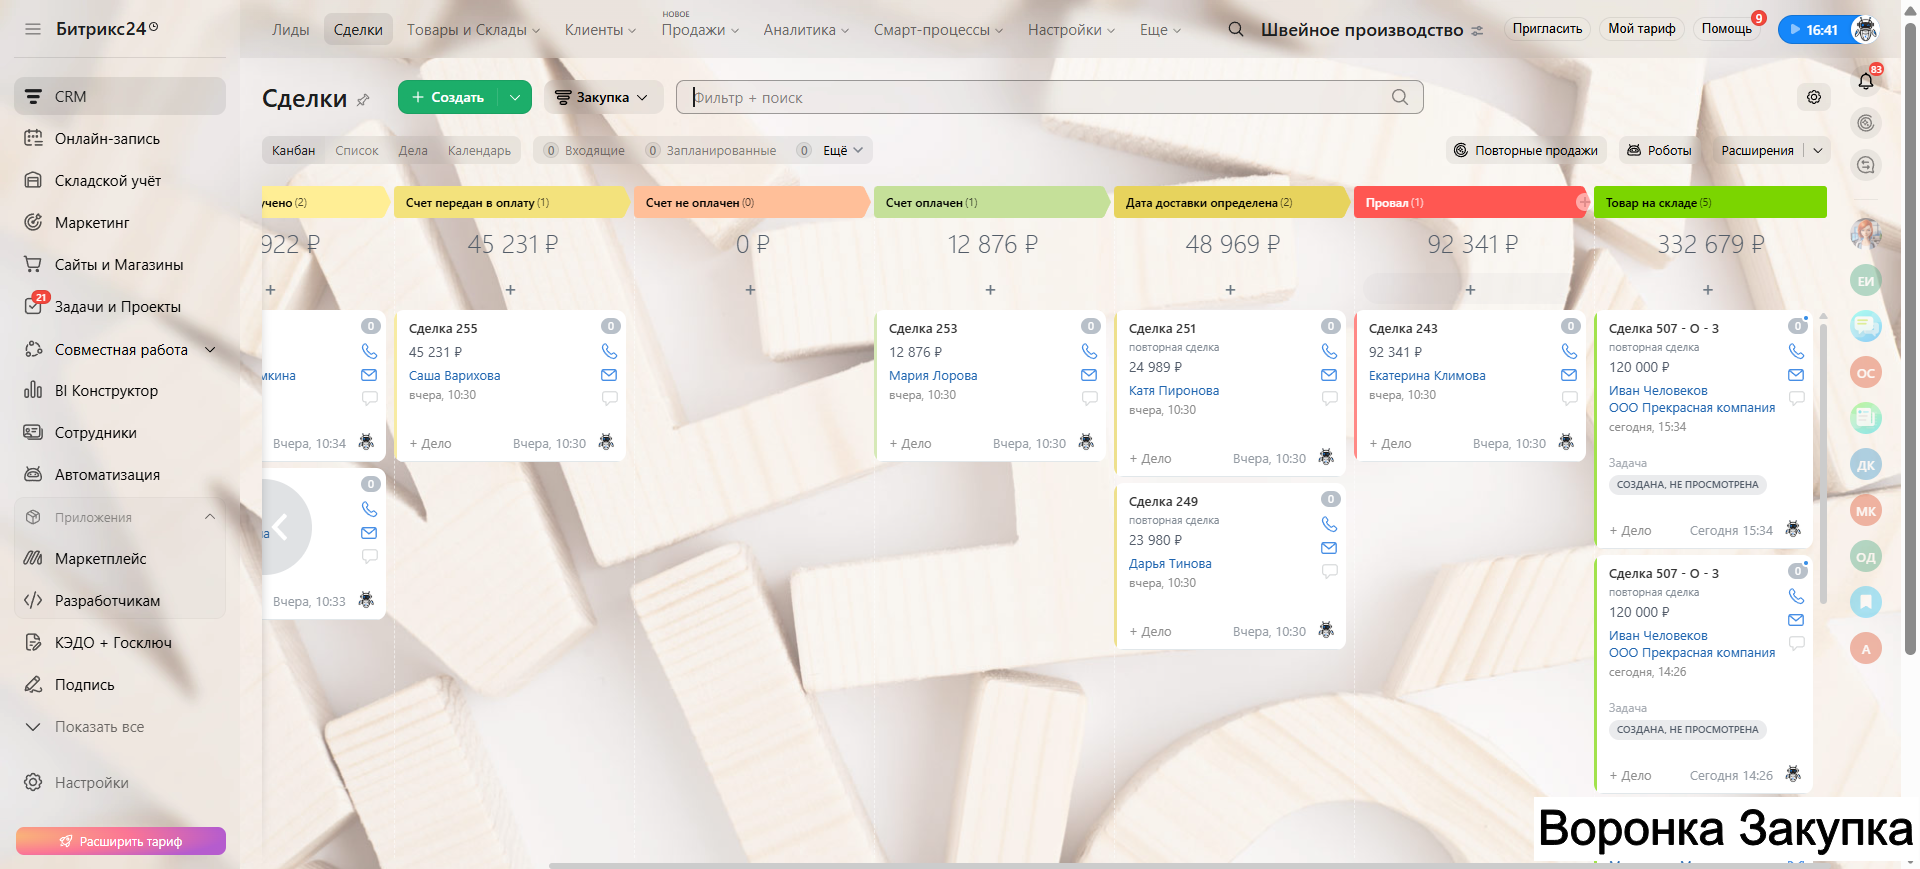Click the counter badge on Сделка 251 card

pyautogui.click(x=1330, y=326)
